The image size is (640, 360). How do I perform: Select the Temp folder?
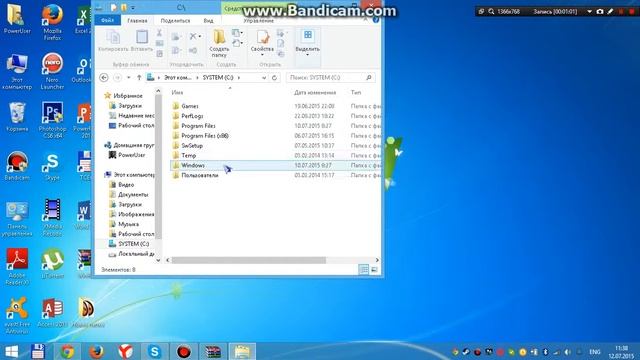tap(188, 156)
